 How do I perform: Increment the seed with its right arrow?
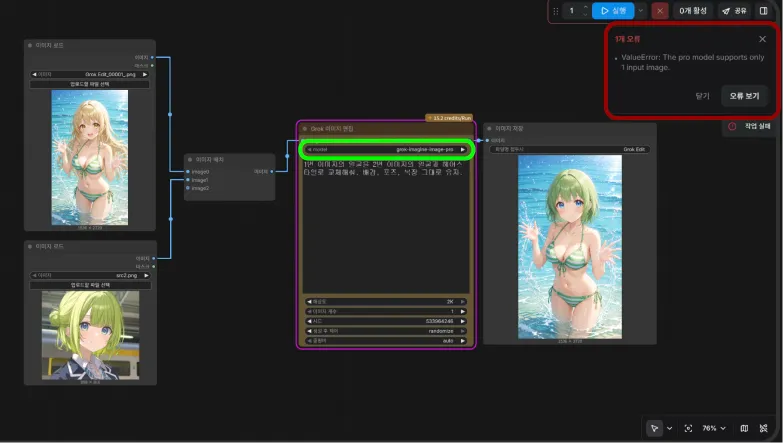[x=463, y=321]
